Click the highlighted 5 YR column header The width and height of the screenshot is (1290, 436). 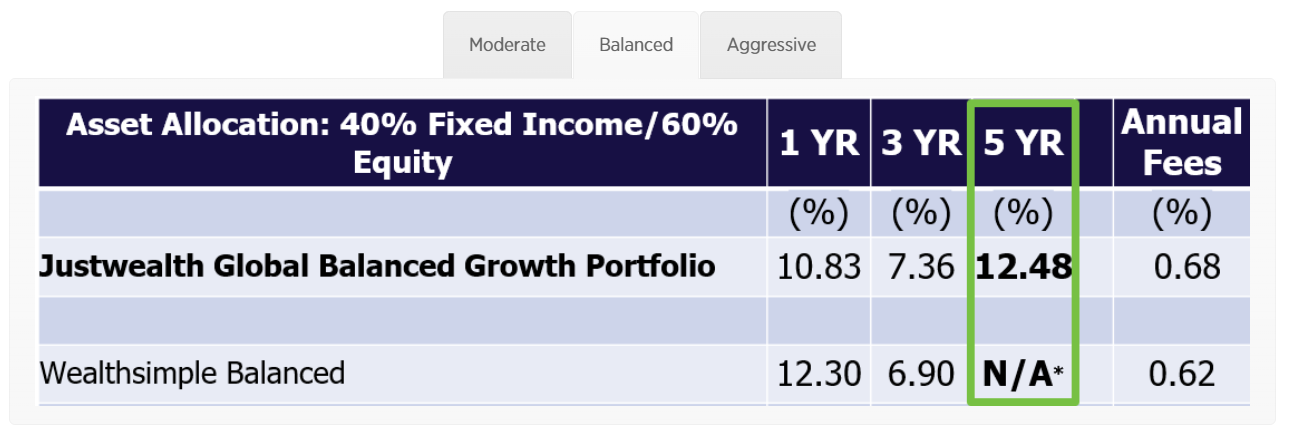pyautogui.click(x=1023, y=143)
